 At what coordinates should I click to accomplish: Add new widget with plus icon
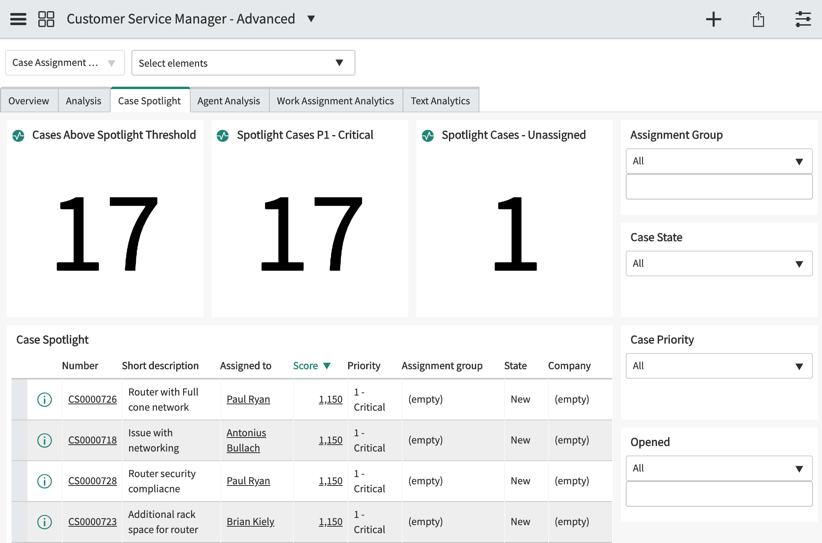713,19
